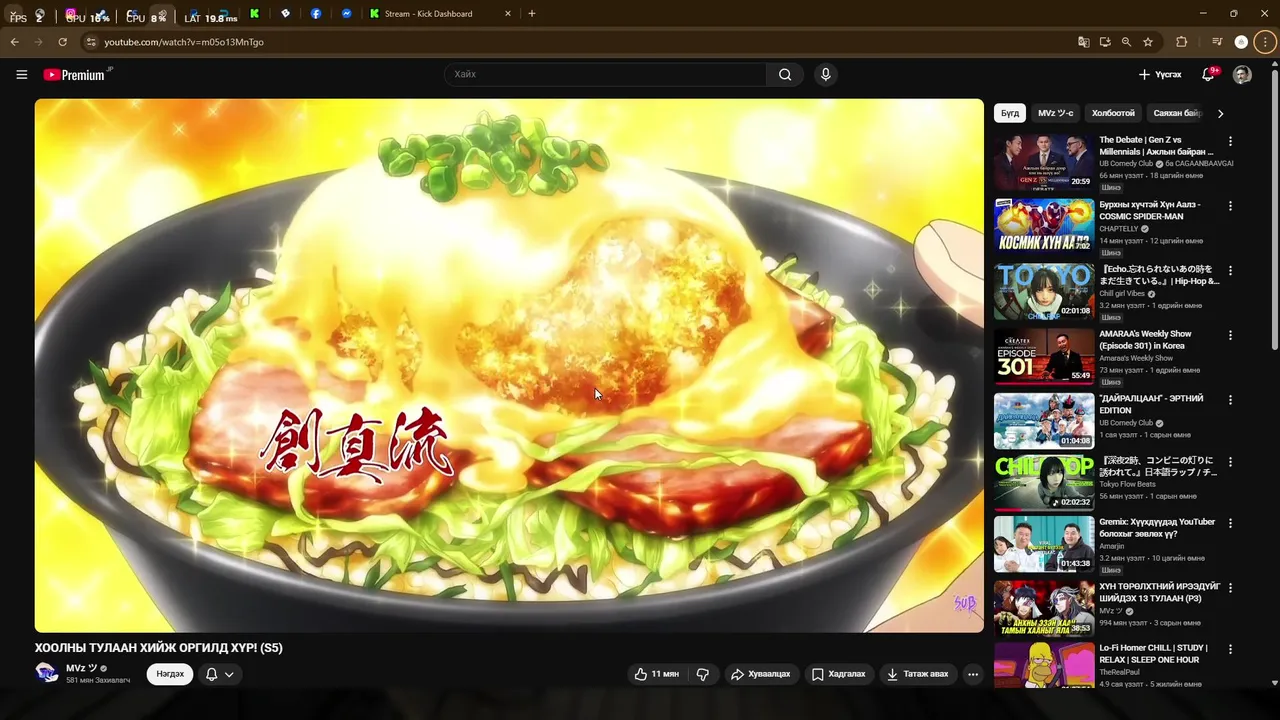Open options for 13 ТУЛААН video
The width and height of the screenshot is (1280, 720).
(1230, 588)
